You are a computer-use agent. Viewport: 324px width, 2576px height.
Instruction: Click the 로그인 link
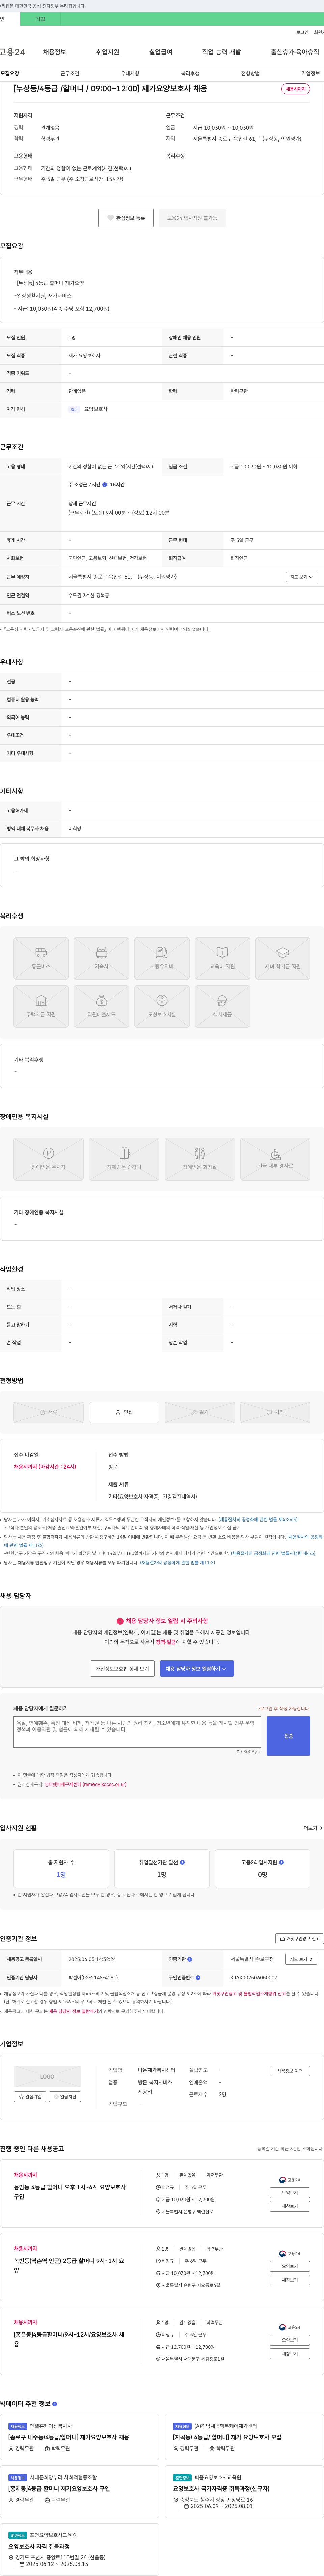click(302, 32)
